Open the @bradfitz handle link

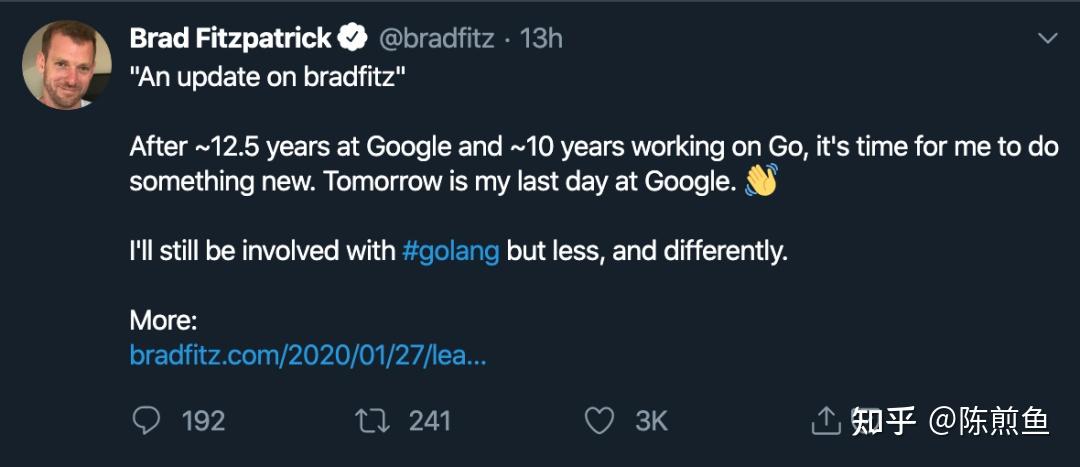click(x=435, y=39)
